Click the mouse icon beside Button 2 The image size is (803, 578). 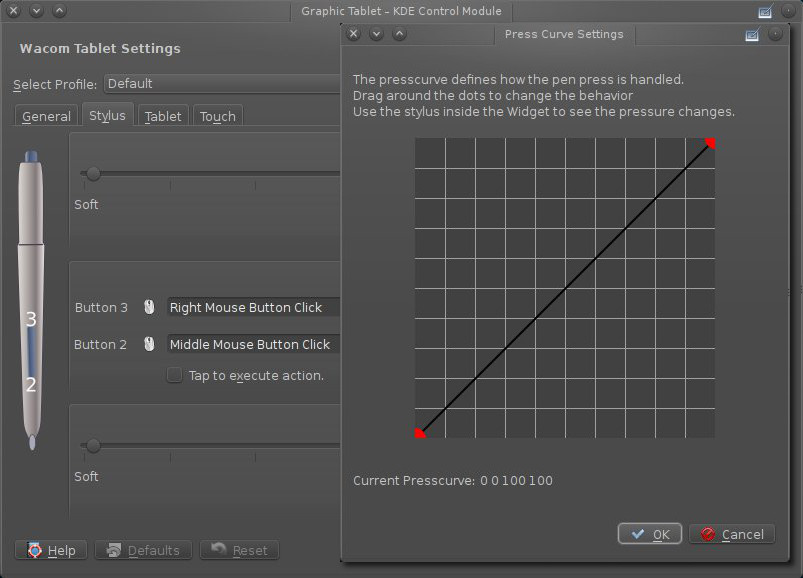pyautogui.click(x=149, y=344)
